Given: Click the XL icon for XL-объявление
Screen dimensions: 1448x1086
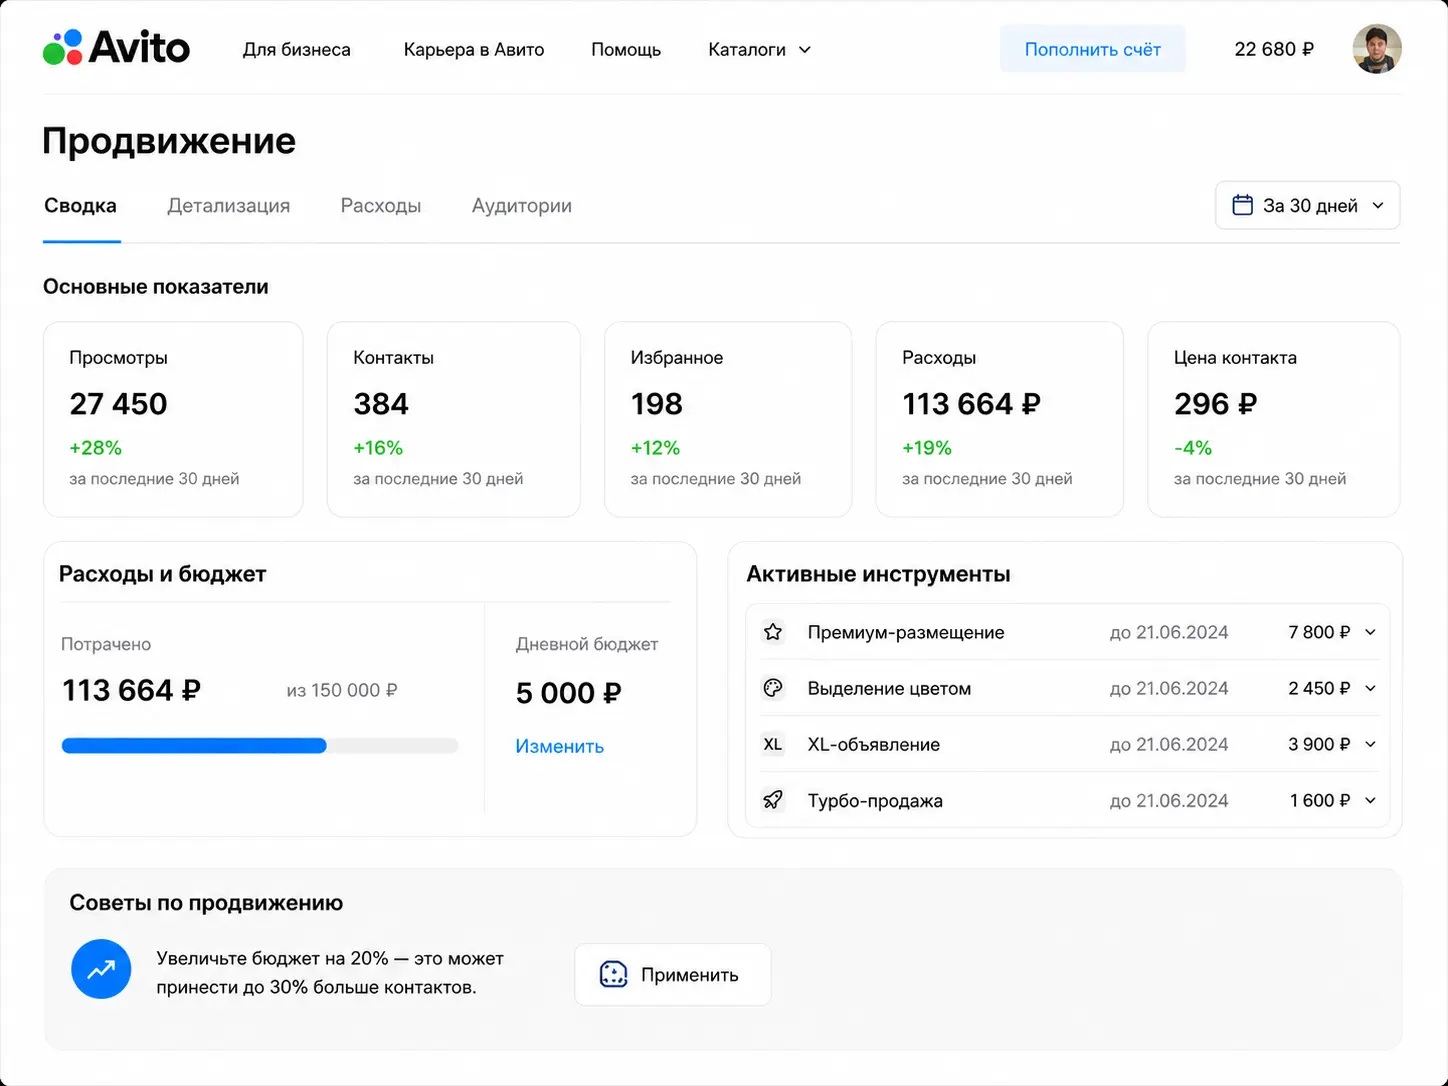Looking at the screenshot, I should pos(773,744).
